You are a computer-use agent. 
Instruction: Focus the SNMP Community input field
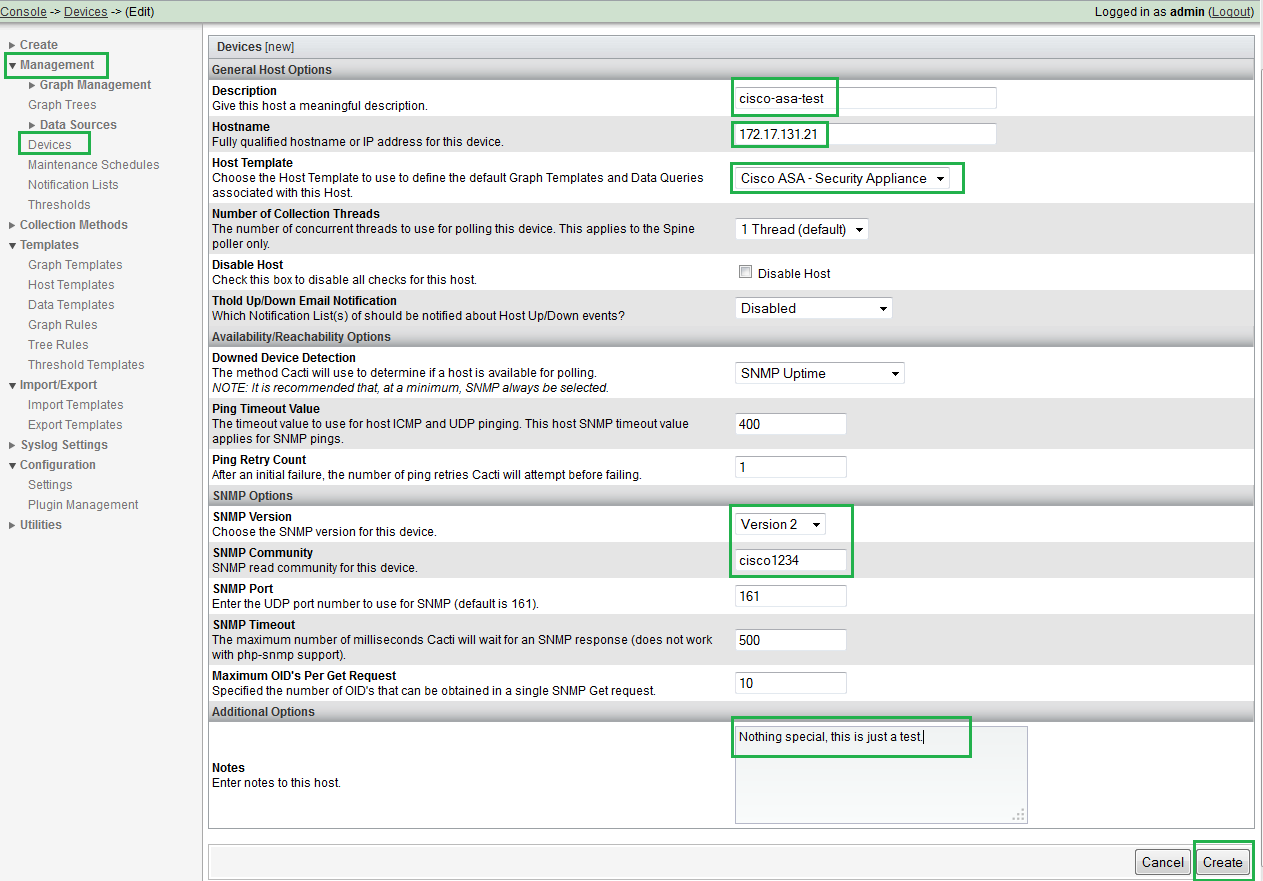point(790,560)
